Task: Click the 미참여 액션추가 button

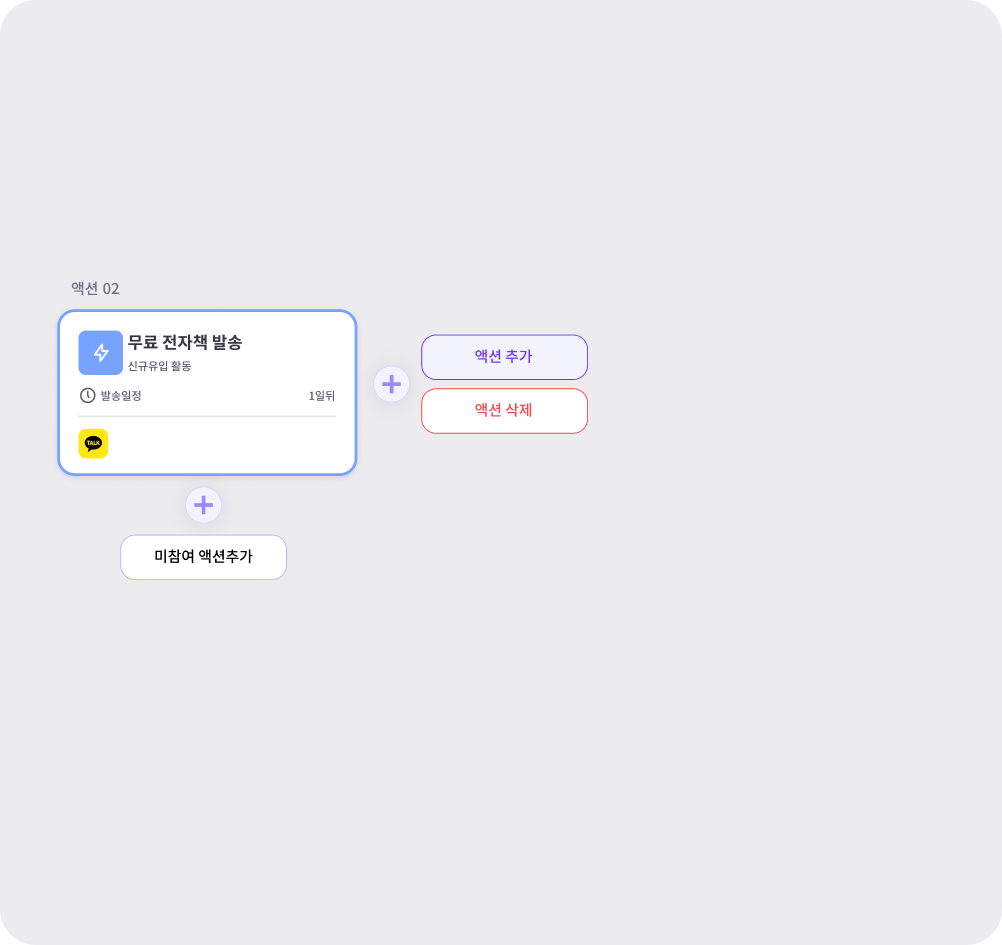Action: [203, 557]
